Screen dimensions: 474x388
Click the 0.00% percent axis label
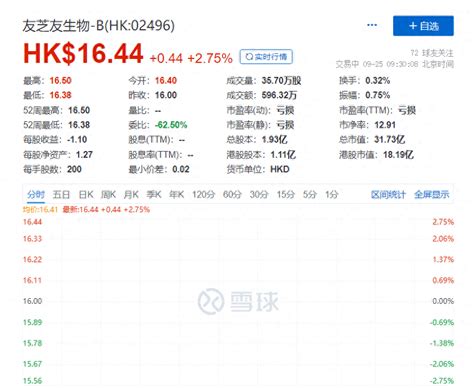443,301
